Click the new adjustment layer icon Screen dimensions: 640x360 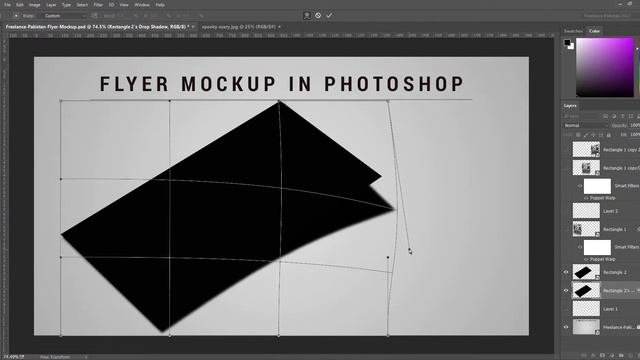click(611, 356)
